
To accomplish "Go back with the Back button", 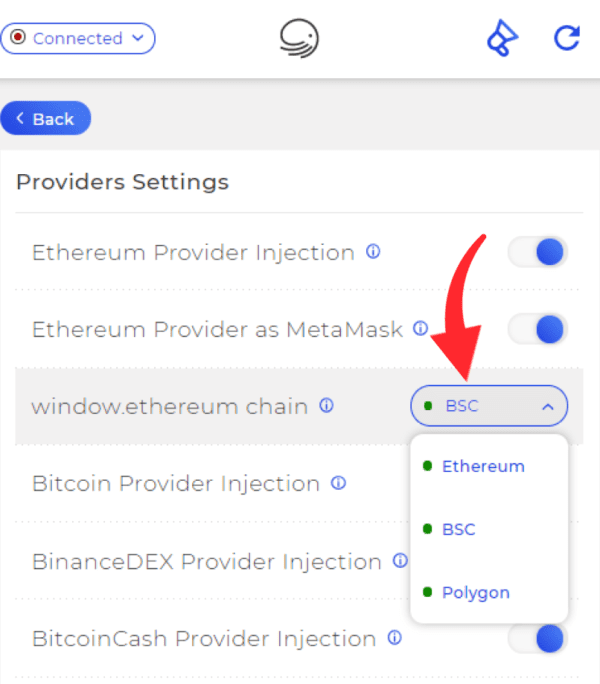I will pyautogui.click(x=46, y=118).
